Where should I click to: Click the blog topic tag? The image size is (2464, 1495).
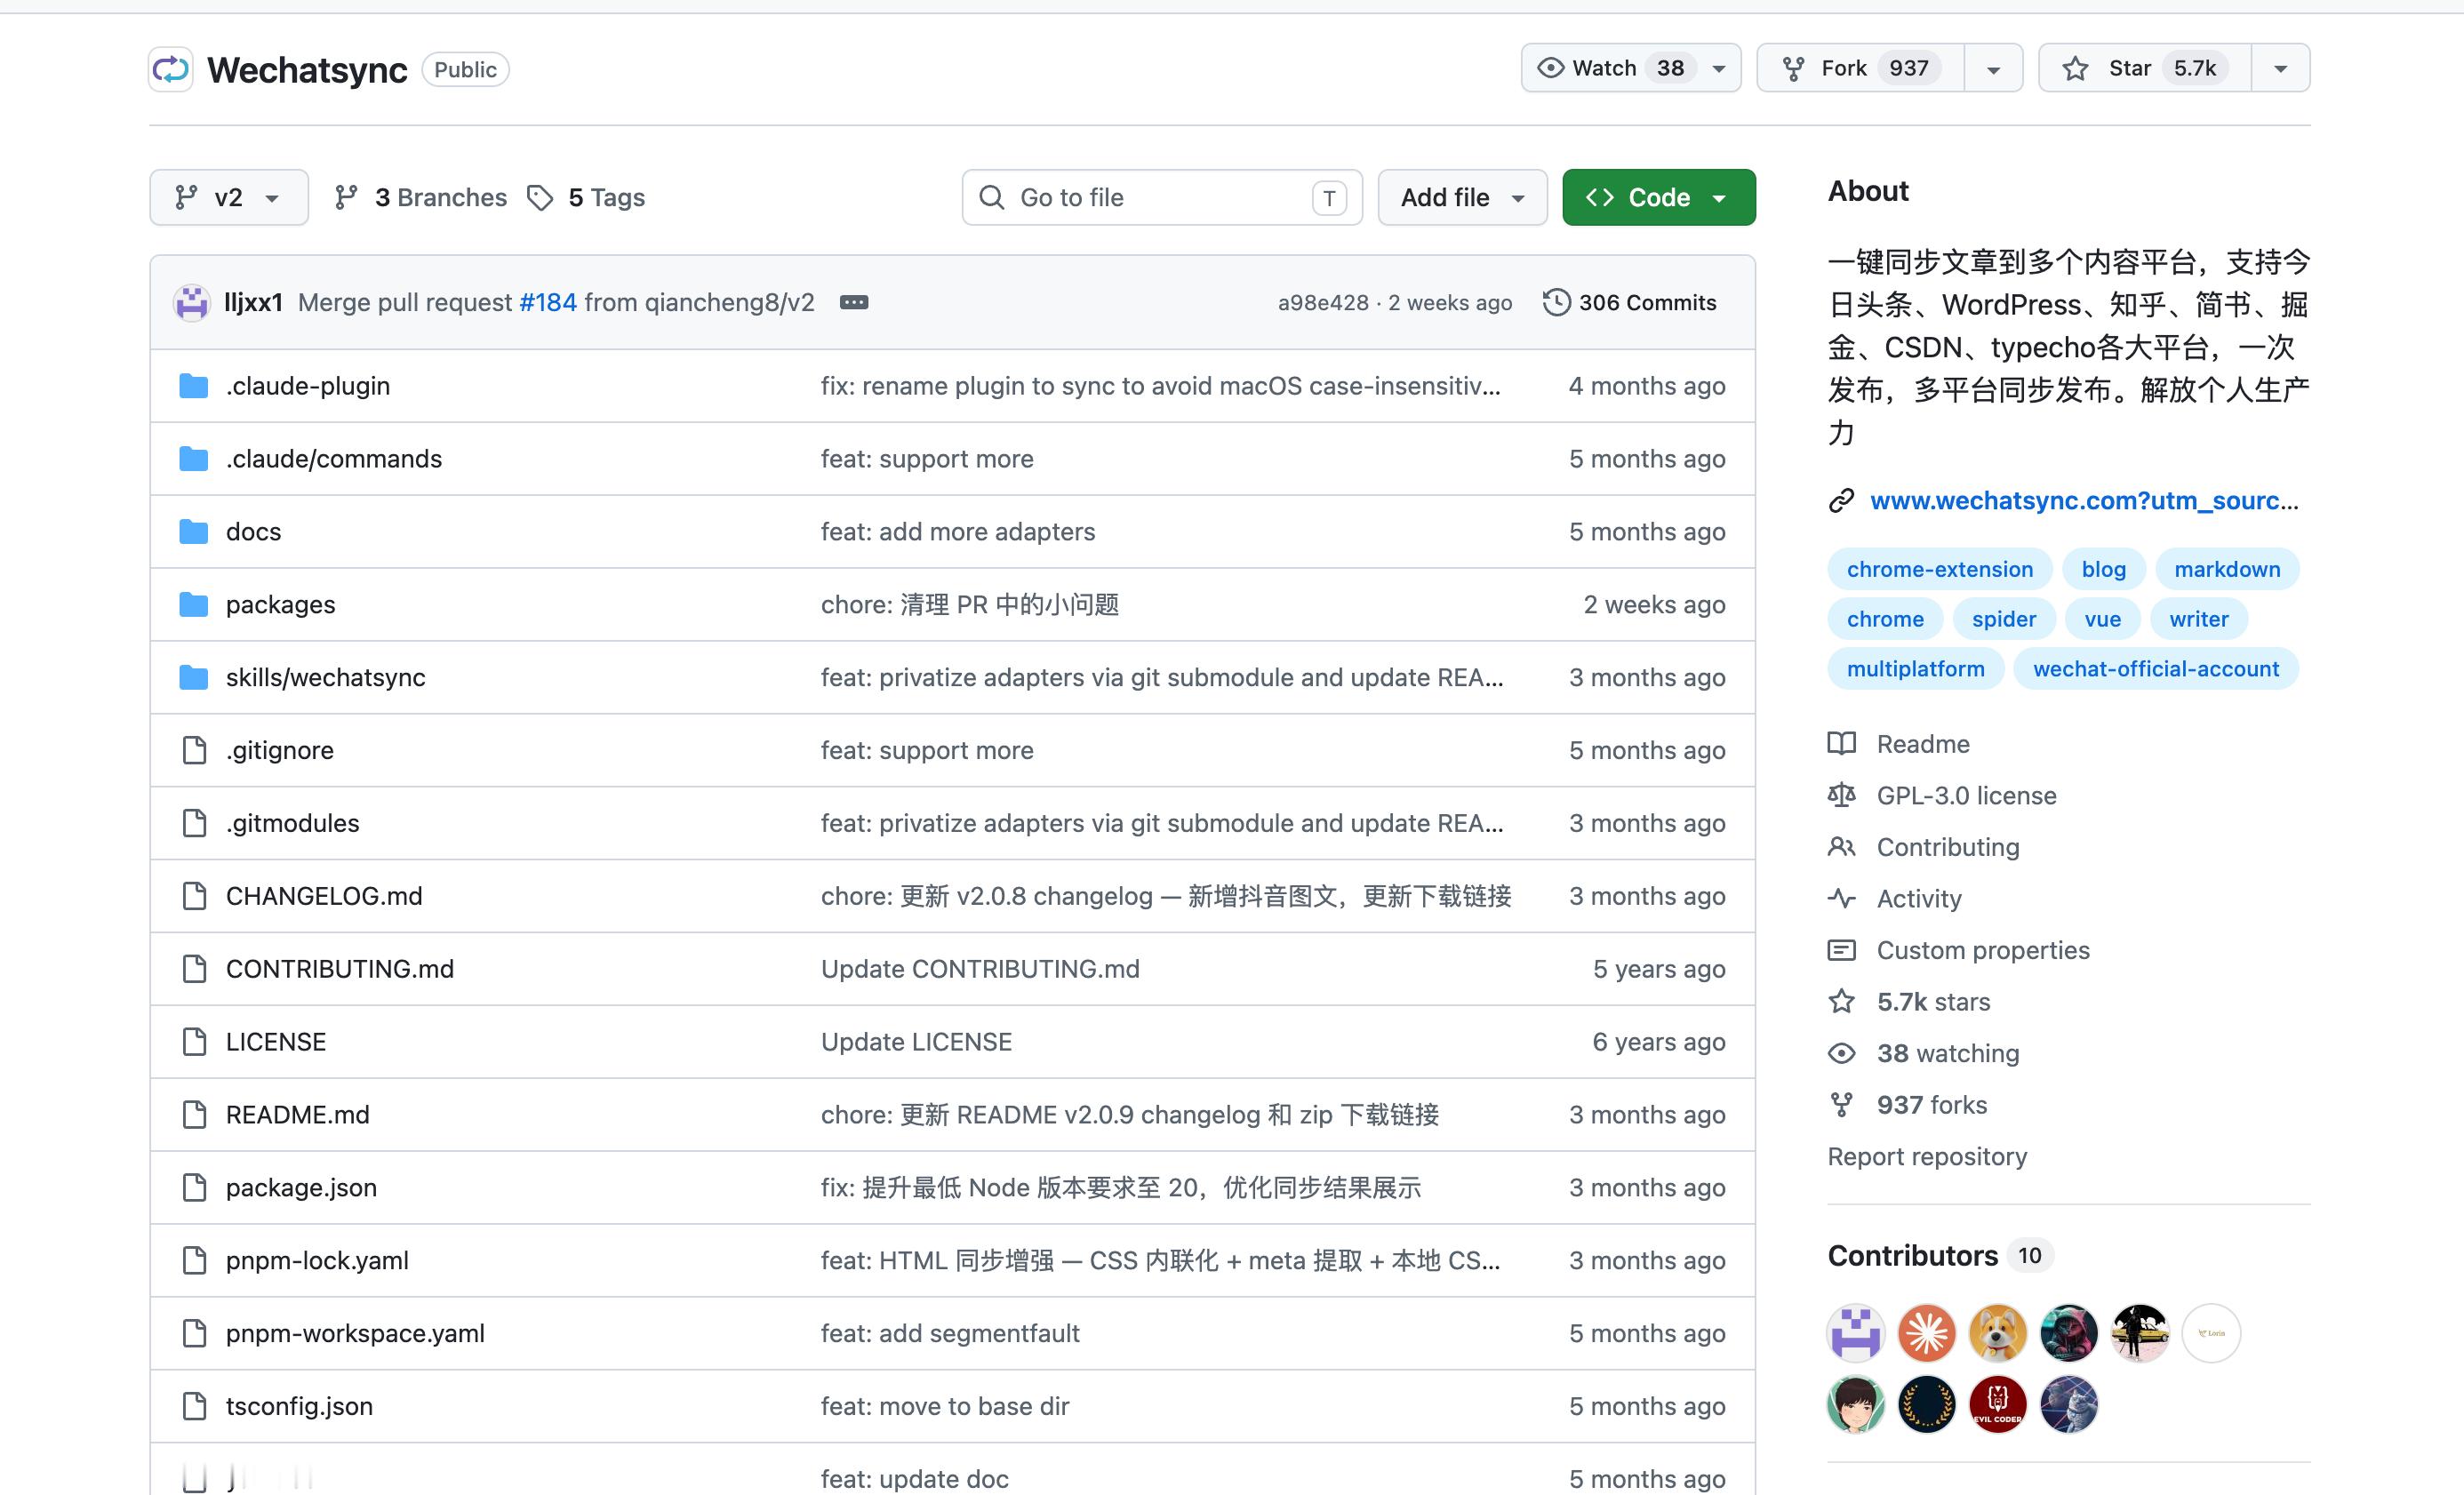(x=2103, y=569)
